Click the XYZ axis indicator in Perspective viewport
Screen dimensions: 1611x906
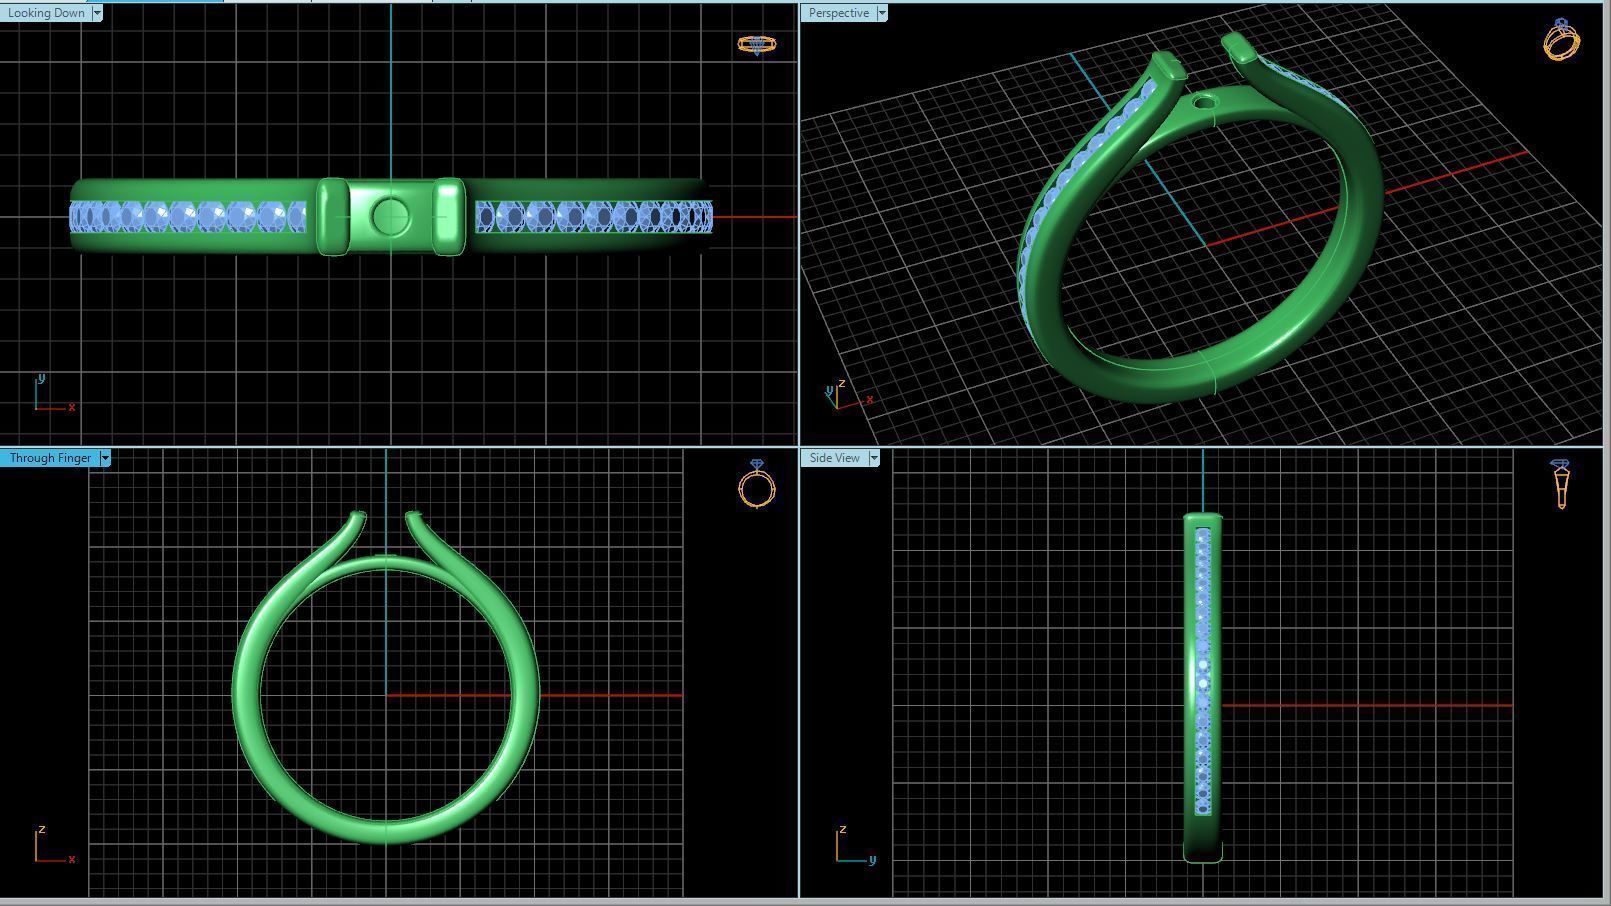[x=849, y=394]
